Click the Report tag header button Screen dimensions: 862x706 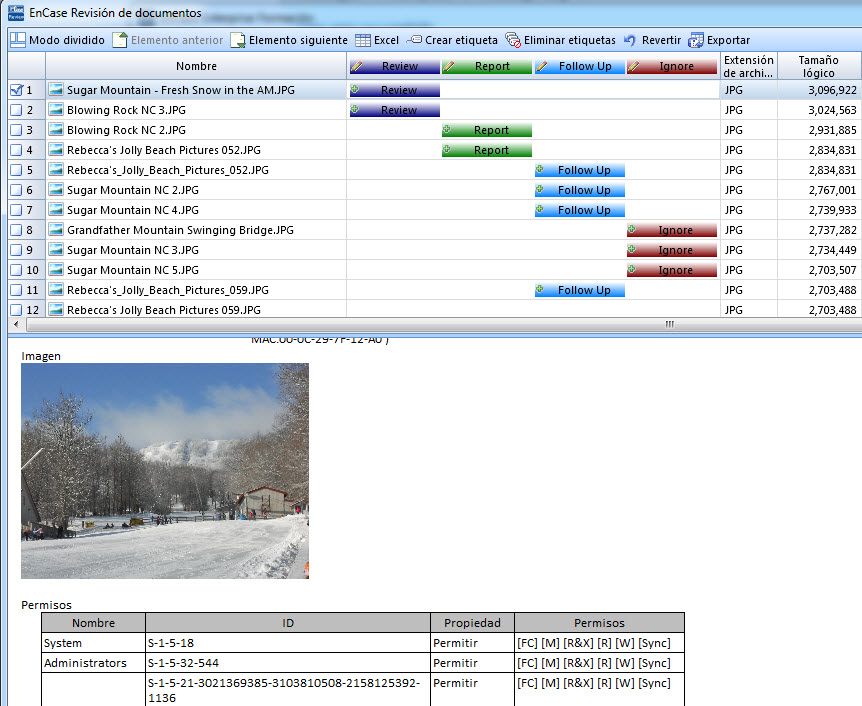click(x=487, y=67)
